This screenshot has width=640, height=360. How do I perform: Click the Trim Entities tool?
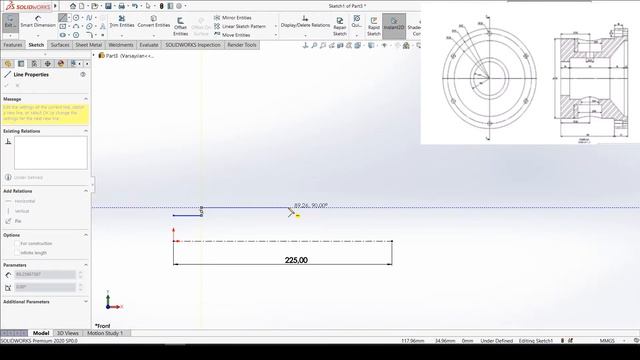coord(122,22)
